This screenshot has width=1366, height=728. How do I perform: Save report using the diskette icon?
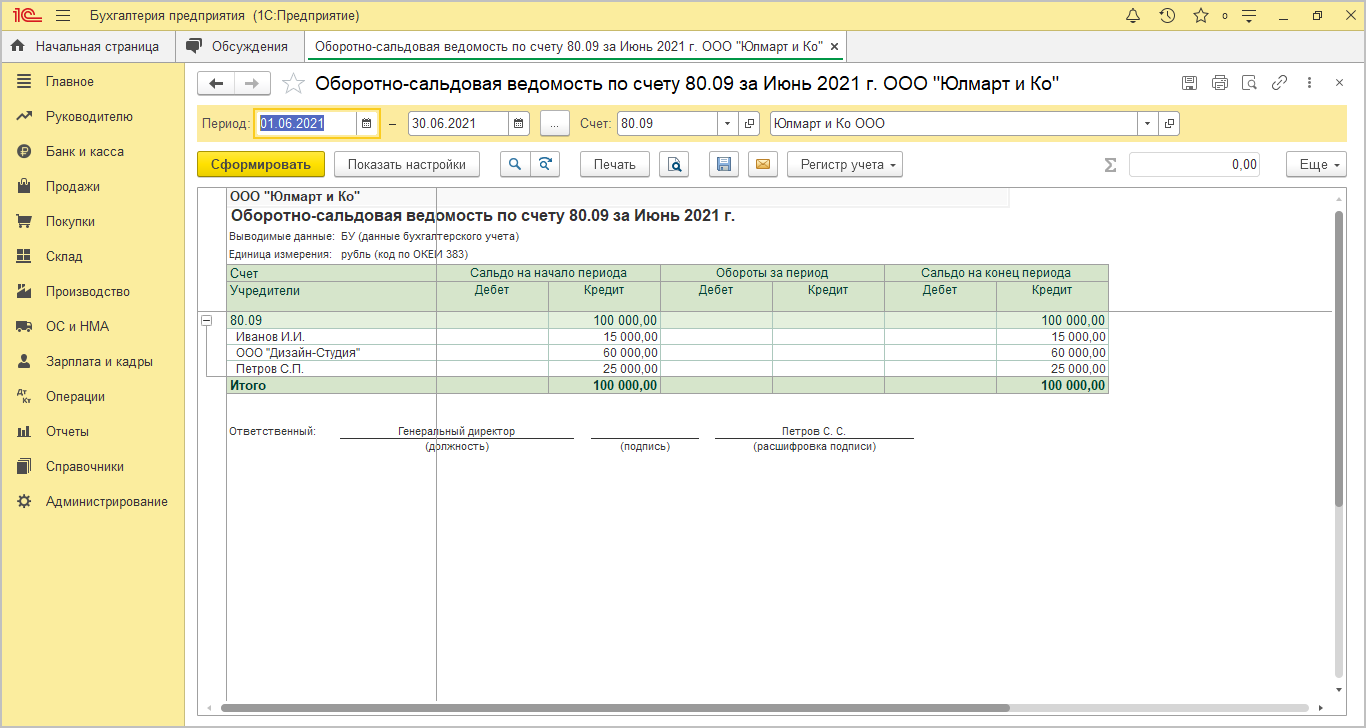coord(725,165)
